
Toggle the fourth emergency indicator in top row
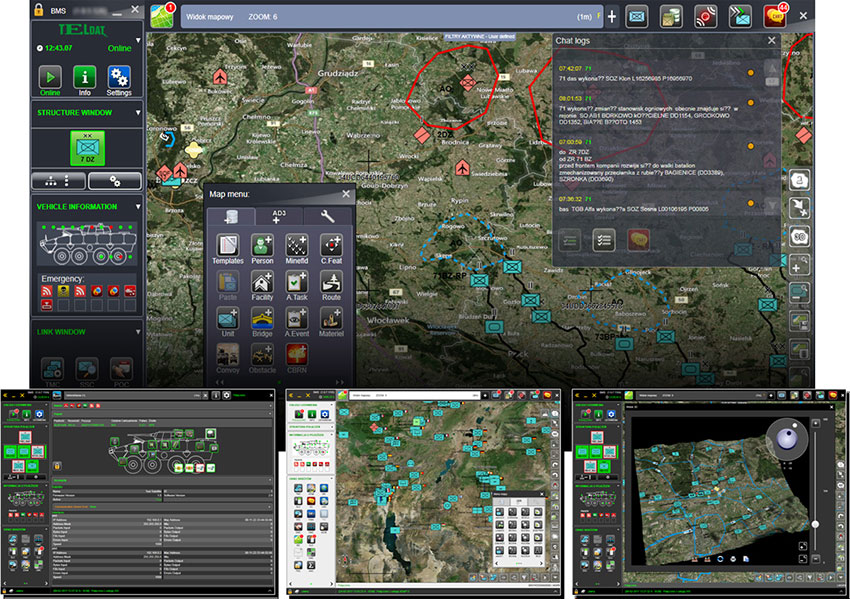coord(96,291)
